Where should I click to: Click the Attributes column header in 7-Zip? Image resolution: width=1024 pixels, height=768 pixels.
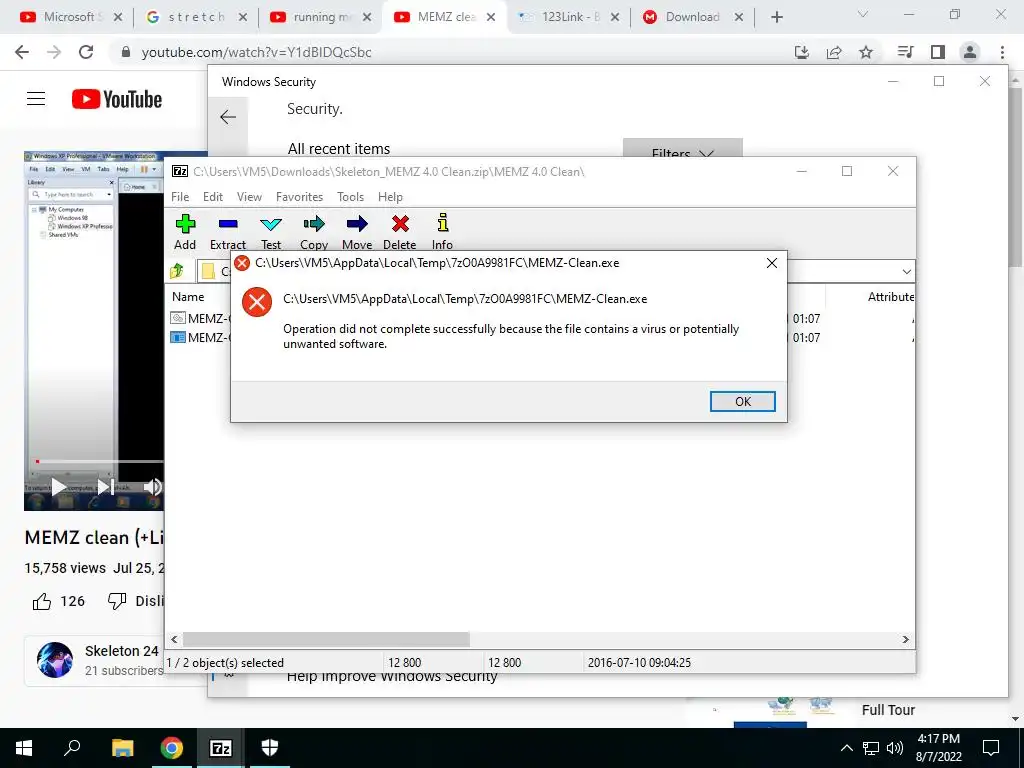(x=890, y=296)
